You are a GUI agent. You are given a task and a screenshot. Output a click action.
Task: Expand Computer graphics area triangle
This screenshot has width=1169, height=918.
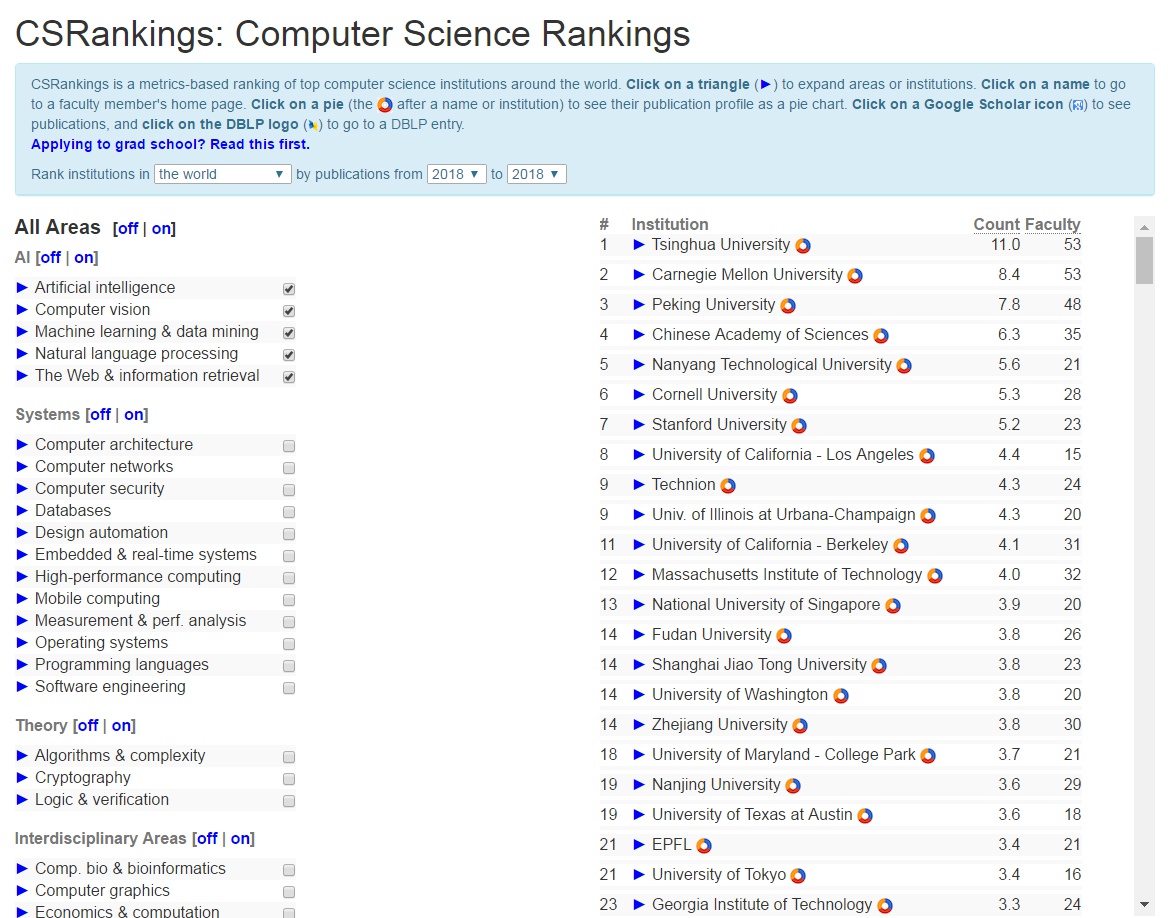coord(22,890)
